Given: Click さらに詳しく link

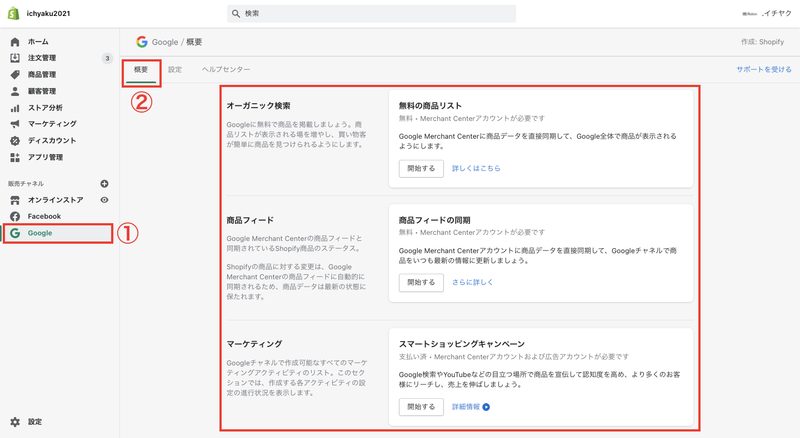Looking at the screenshot, I should click(472, 282).
